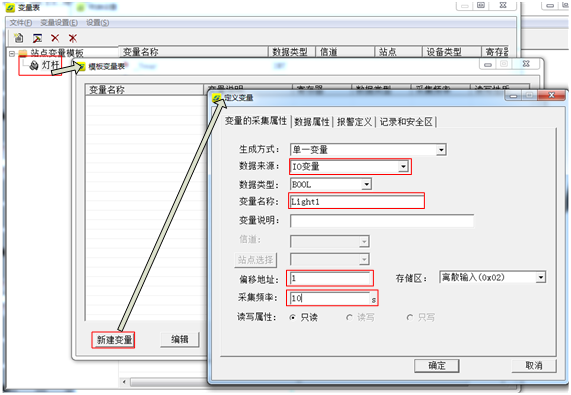The width and height of the screenshot is (571, 395).
Task: Select the 只读 radio button
Action: pyautogui.click(x=292, y=317)
